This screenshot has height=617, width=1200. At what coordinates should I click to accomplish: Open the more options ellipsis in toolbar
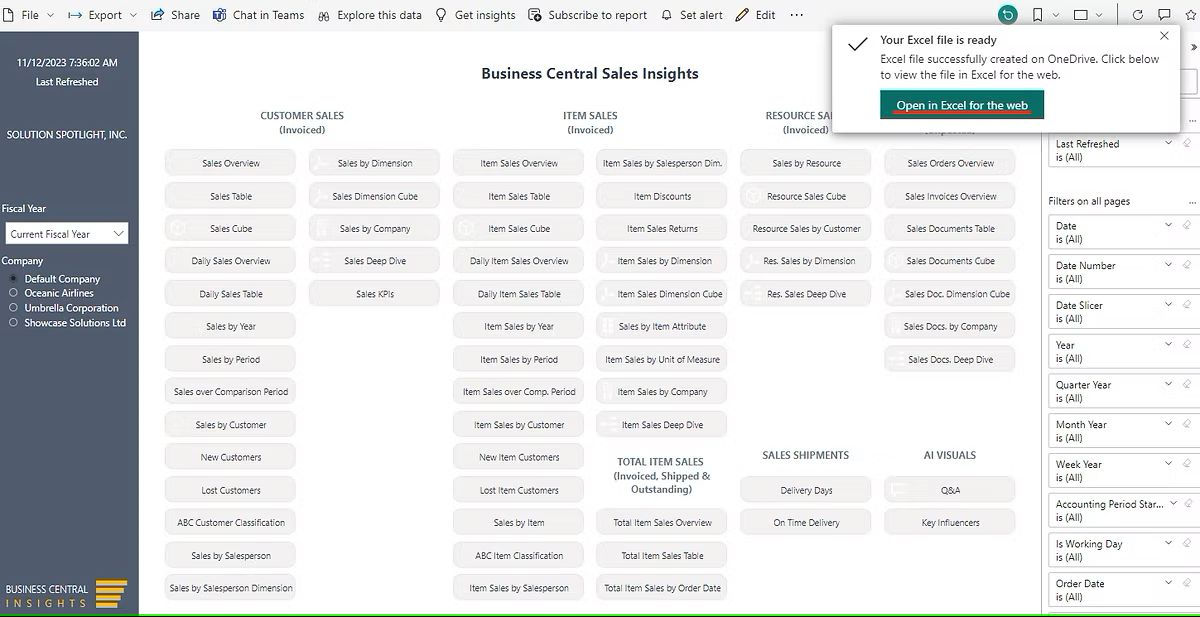[x=796, y=15]
